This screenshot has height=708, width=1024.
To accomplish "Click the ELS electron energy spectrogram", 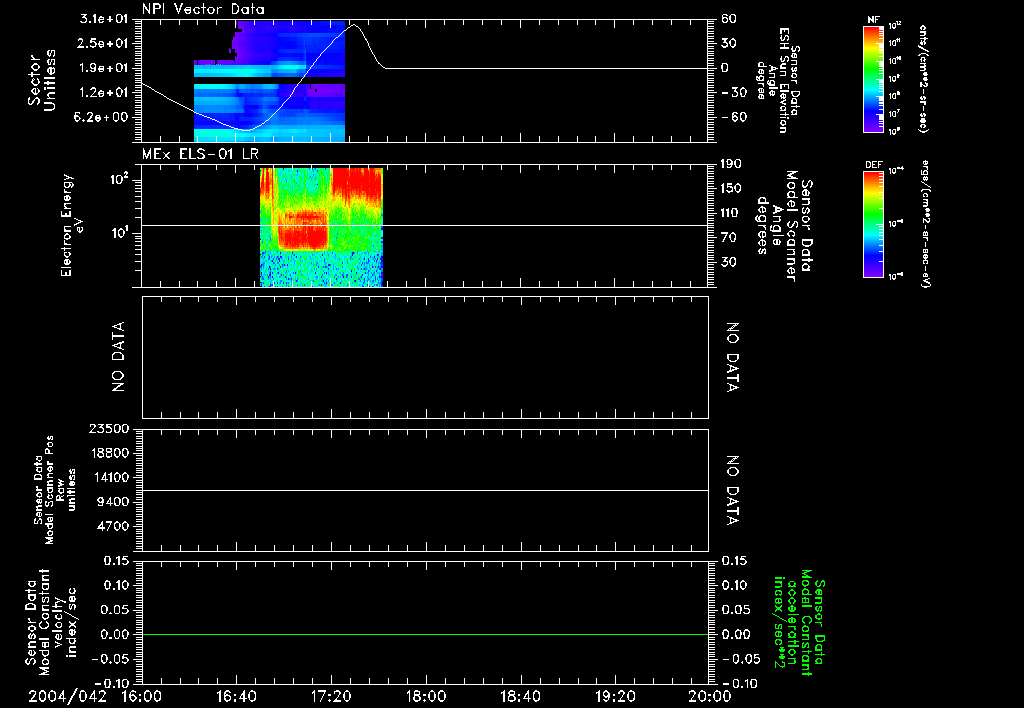I will 321,227.
